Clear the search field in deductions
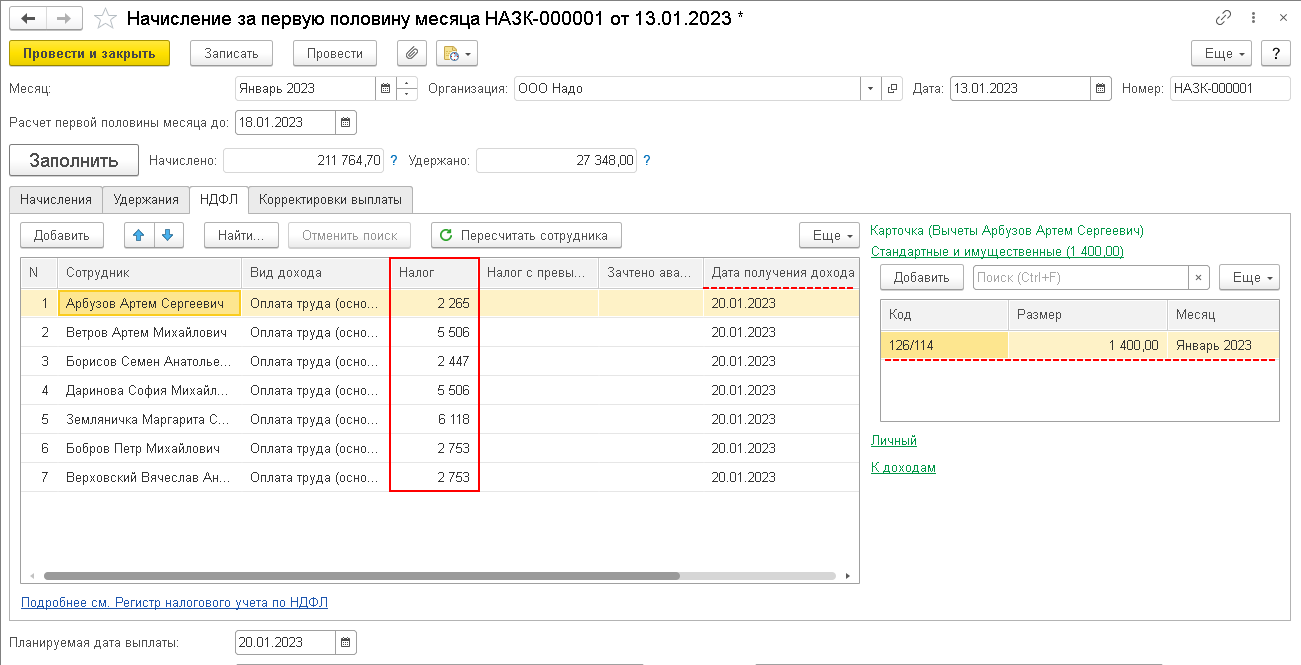Viewport: 1301px width, 665px height. click(x=1199, y=278)
